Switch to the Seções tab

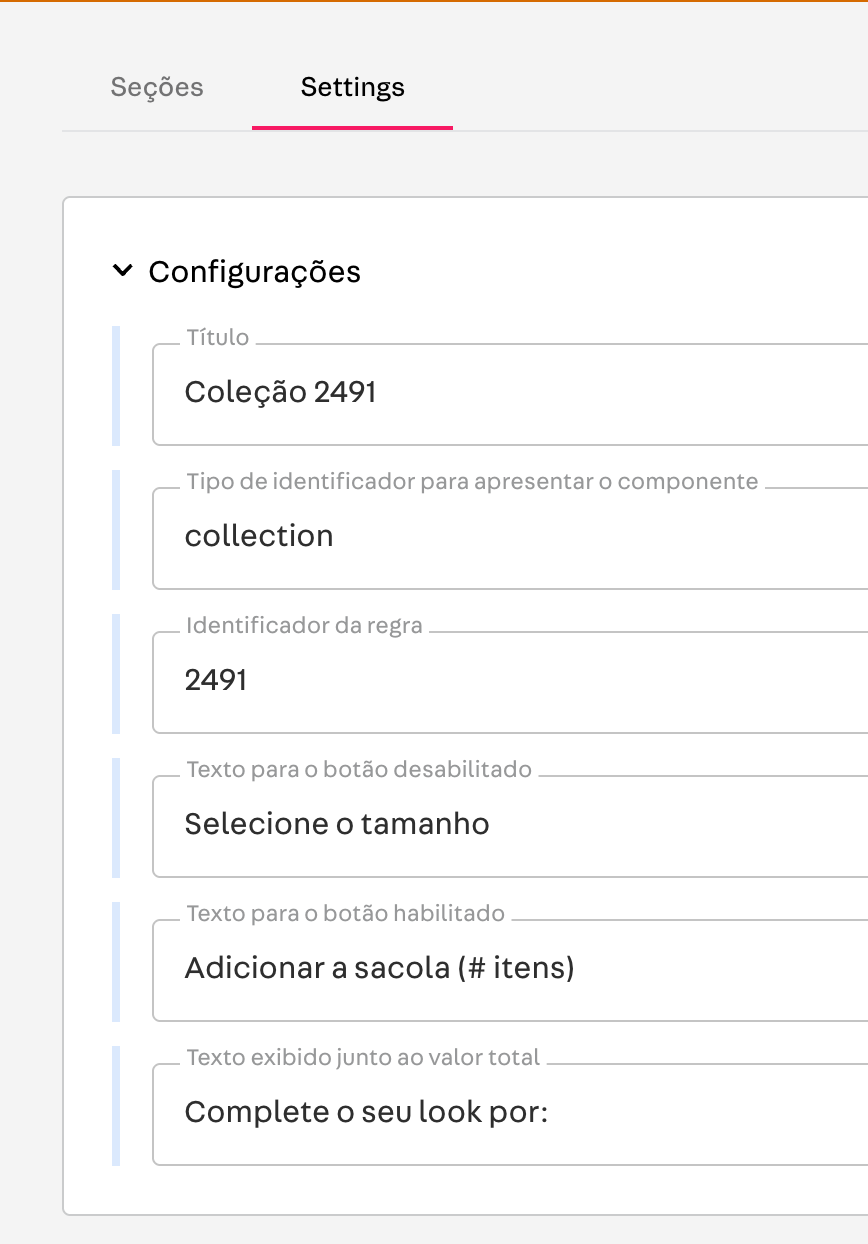click(x=157, y=88)
